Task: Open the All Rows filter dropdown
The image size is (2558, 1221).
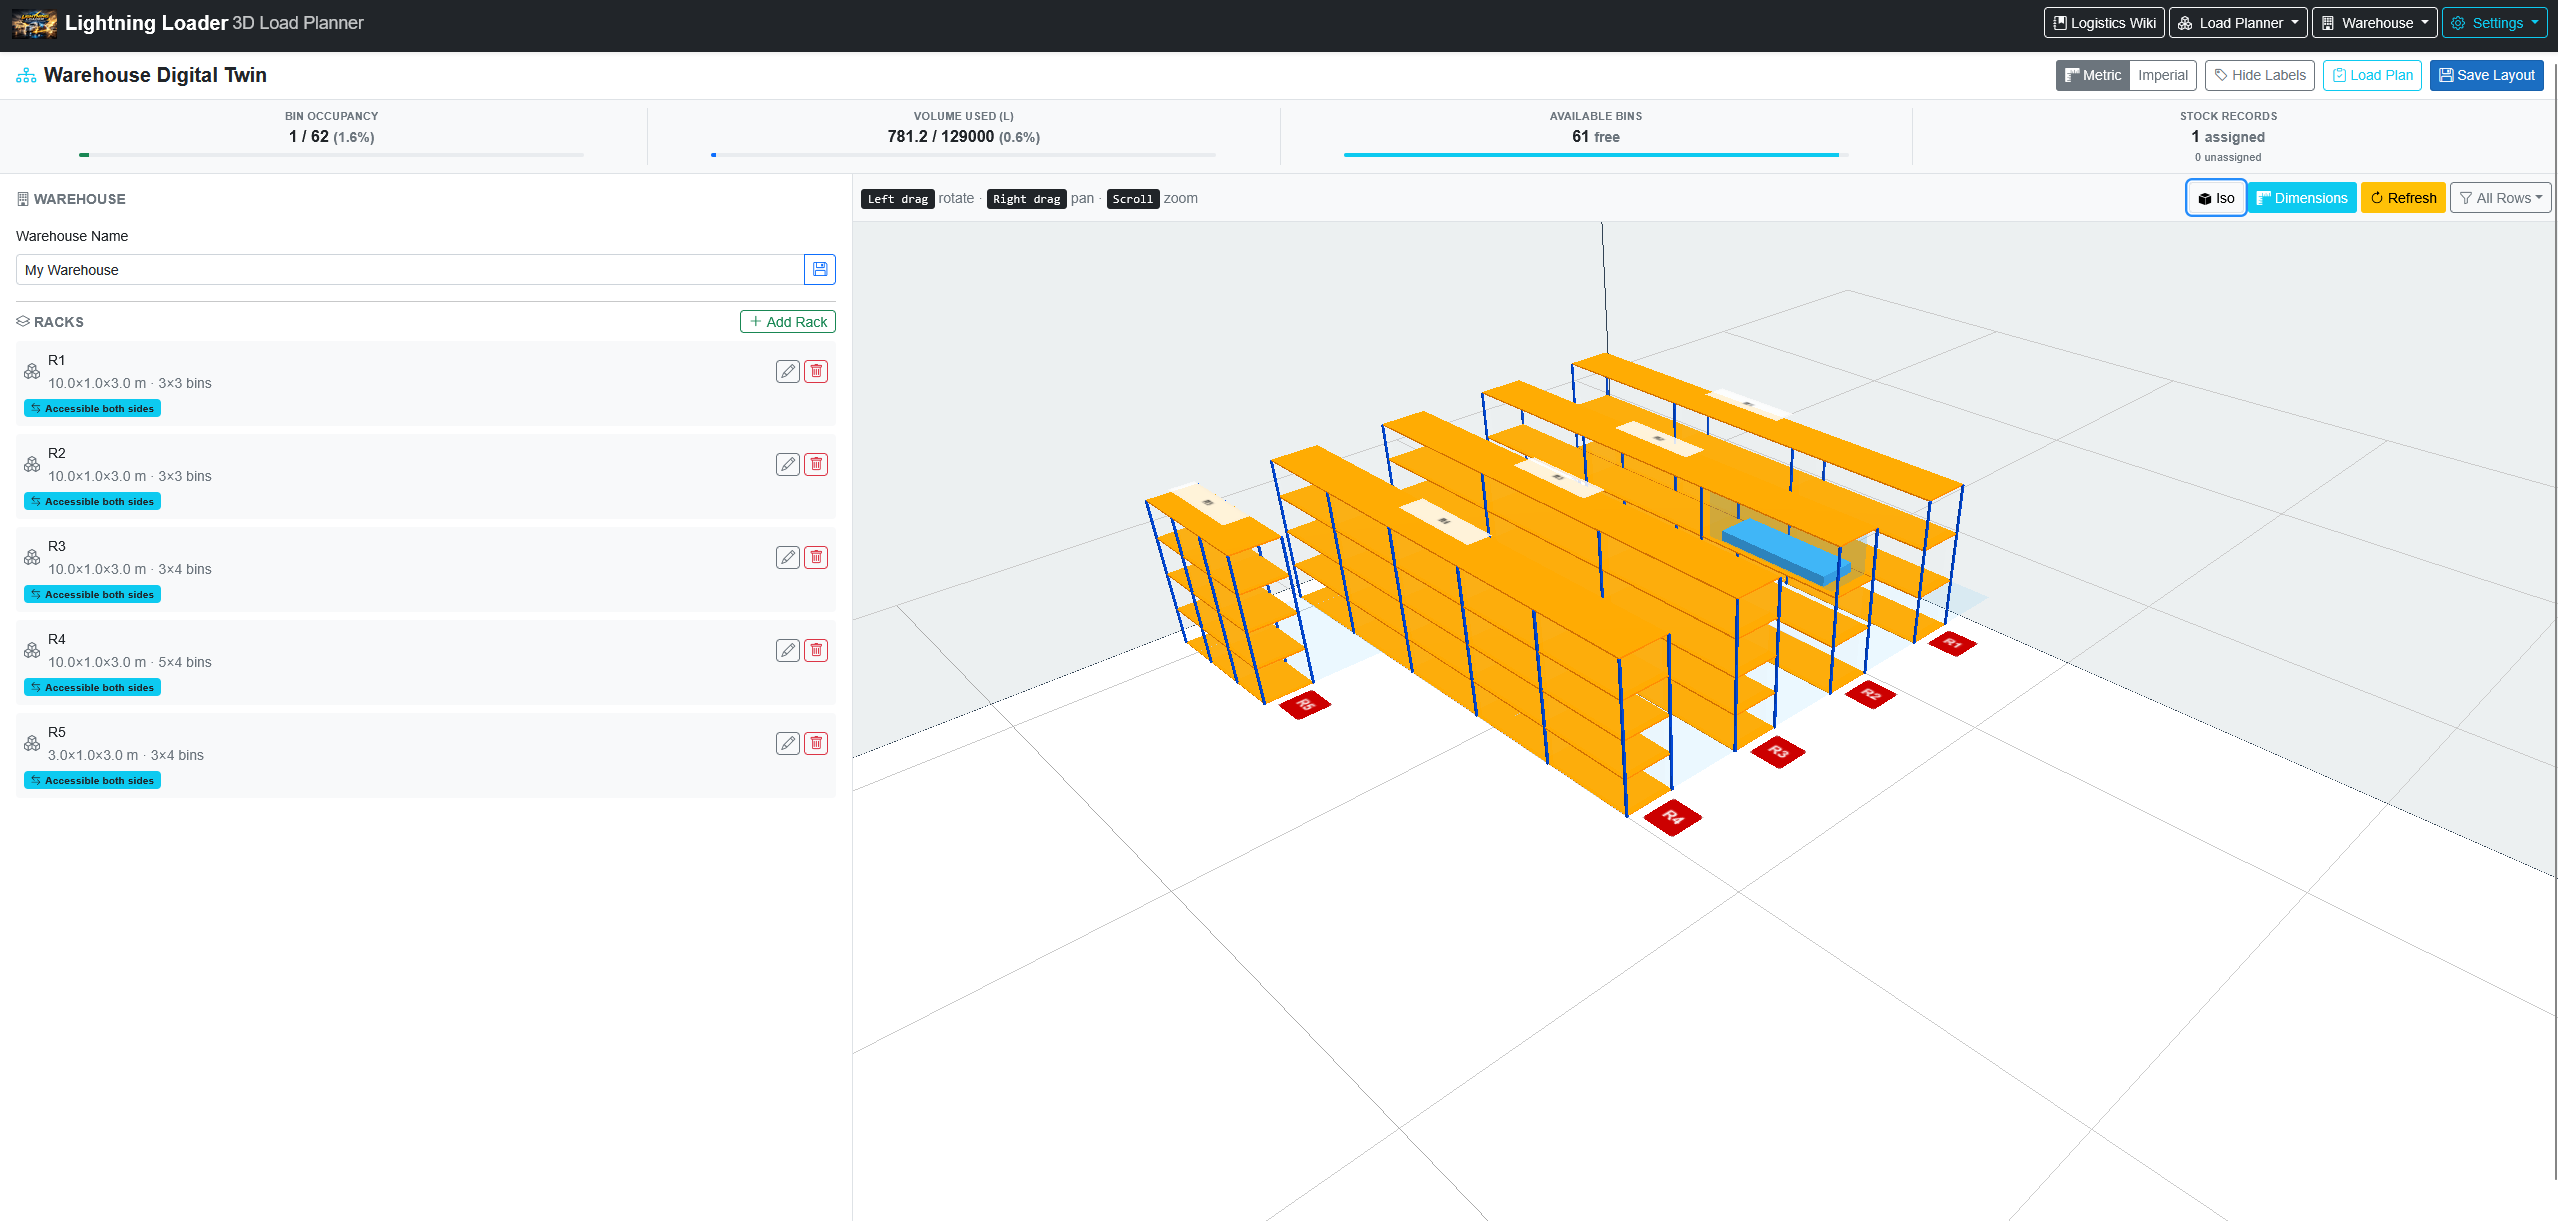Action: [x=2500, y=197]
